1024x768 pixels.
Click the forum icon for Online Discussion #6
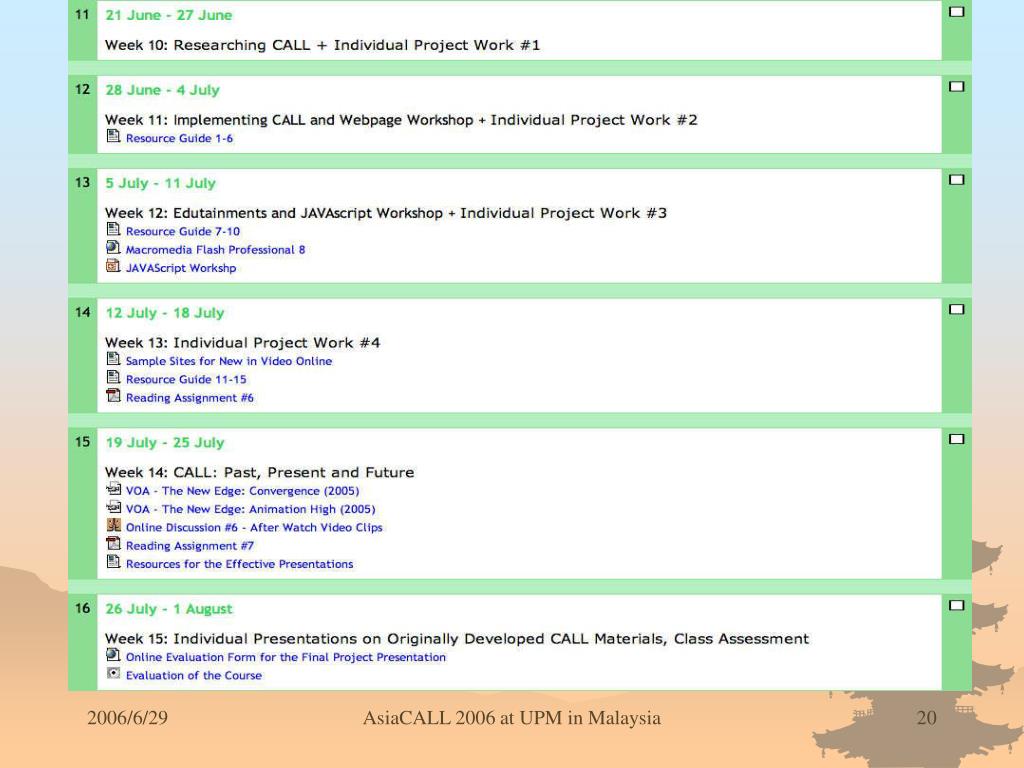[114, 526]
